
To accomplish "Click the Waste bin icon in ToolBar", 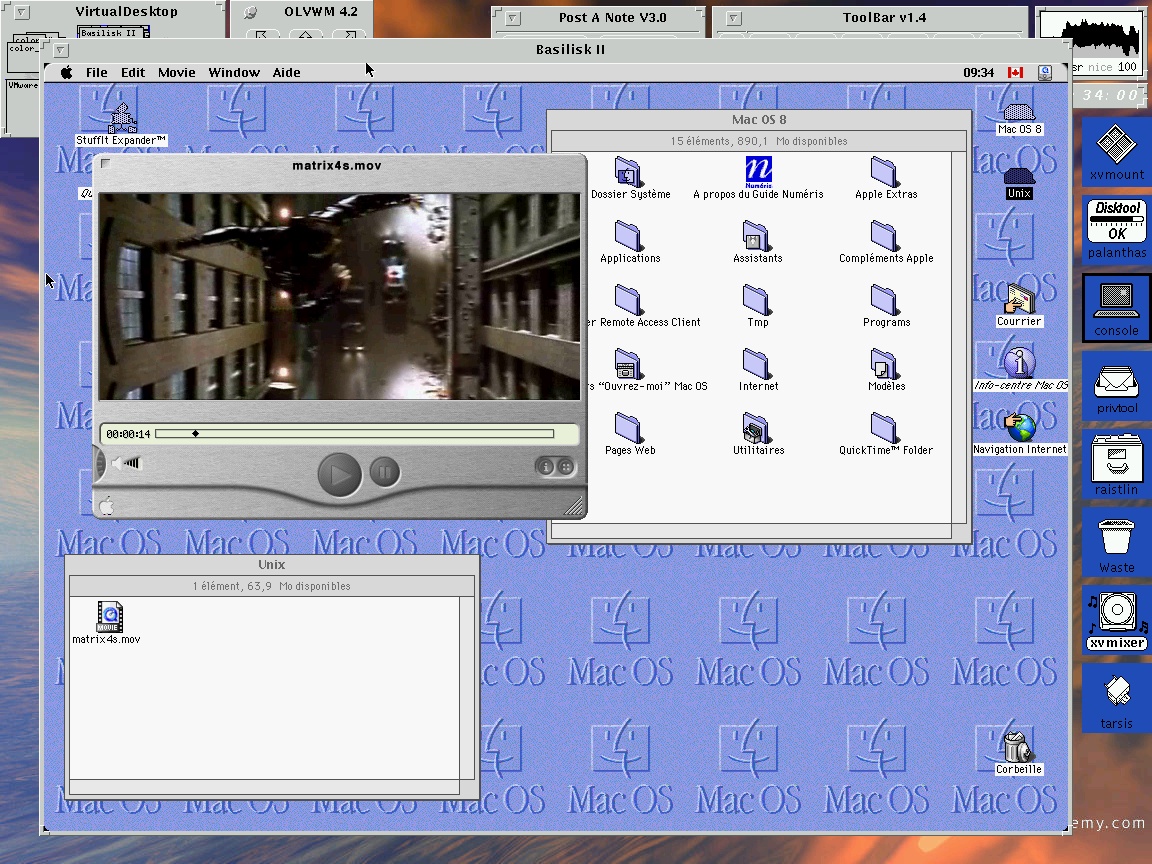I will pyautogui.click(x=1117, y=544).
